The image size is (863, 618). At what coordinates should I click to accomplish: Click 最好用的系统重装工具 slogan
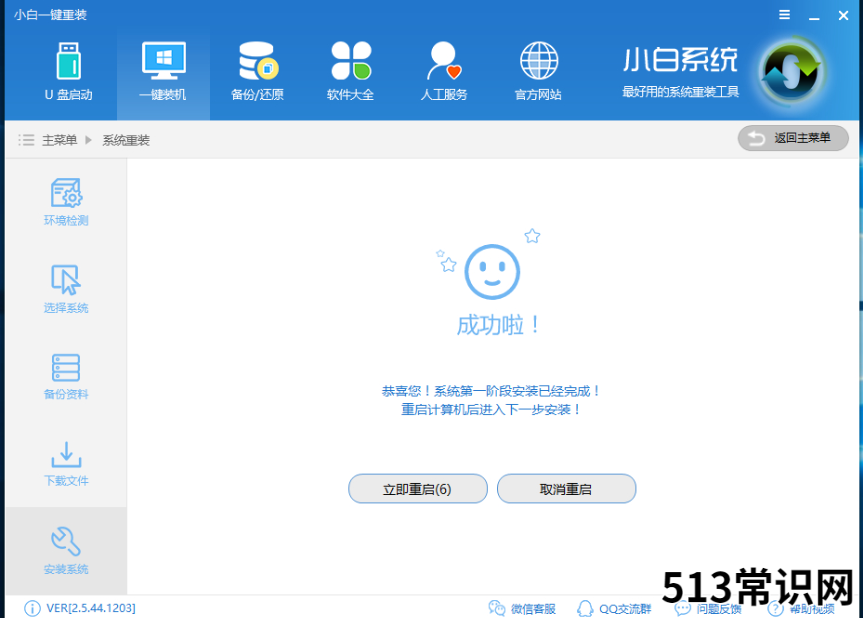(680, 92)
